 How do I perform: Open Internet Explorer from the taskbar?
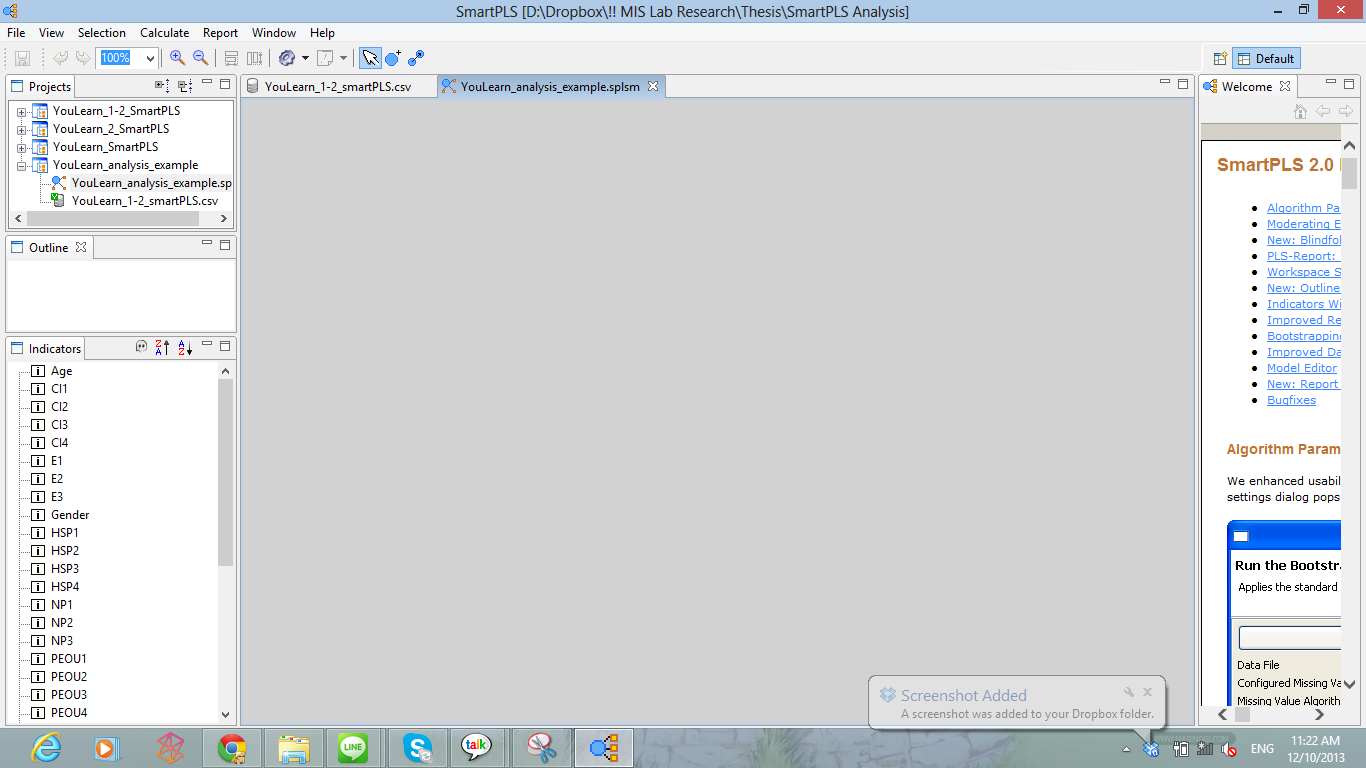click(46, 748)
